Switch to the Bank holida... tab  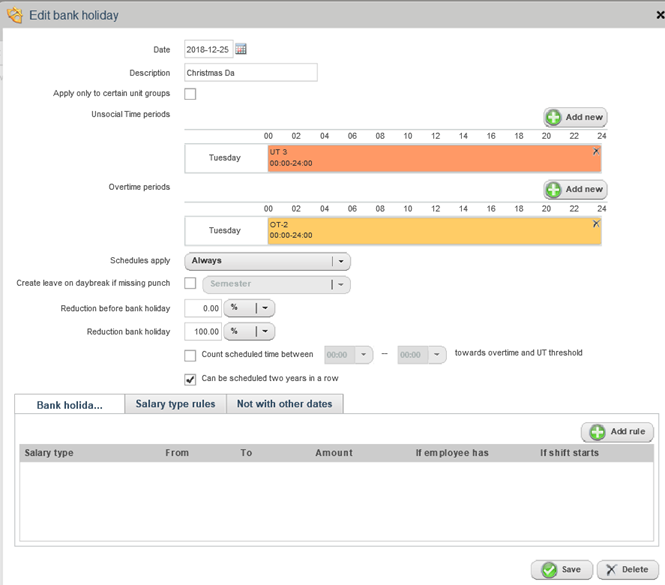[x=70, y=404]
